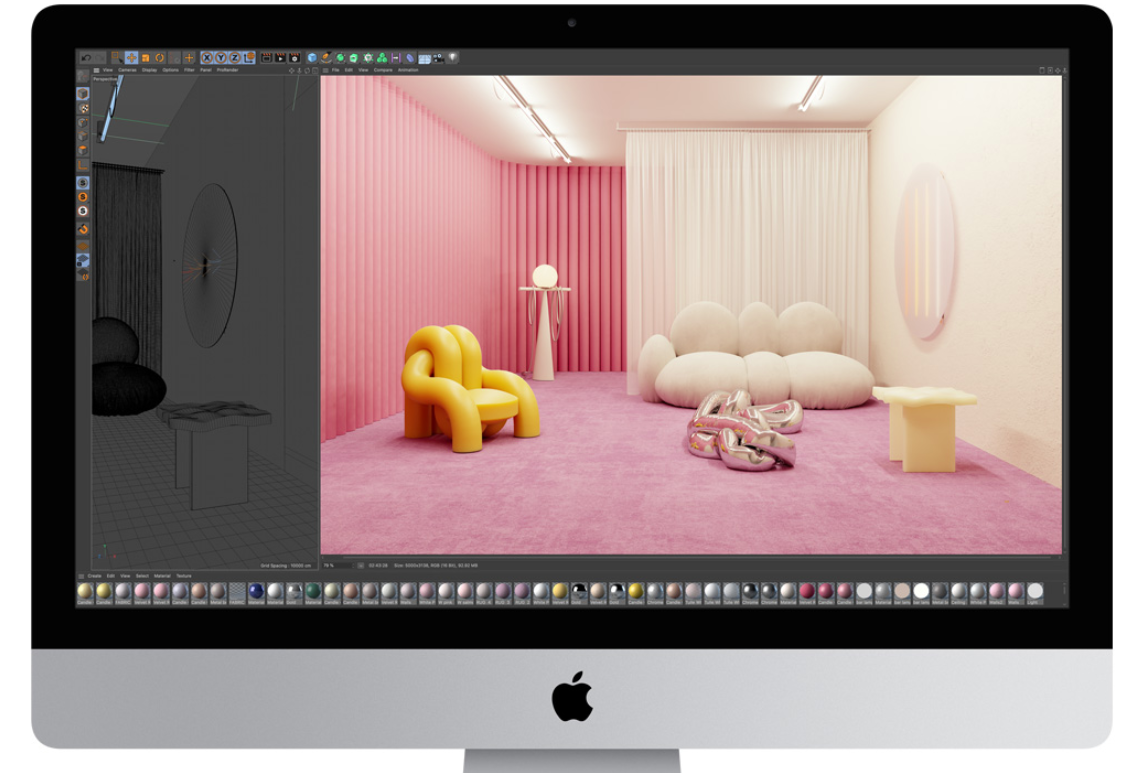Viewport: 1142px width, 773px height.
Task: Add a Cube primitive object
Action: point(312,58)
